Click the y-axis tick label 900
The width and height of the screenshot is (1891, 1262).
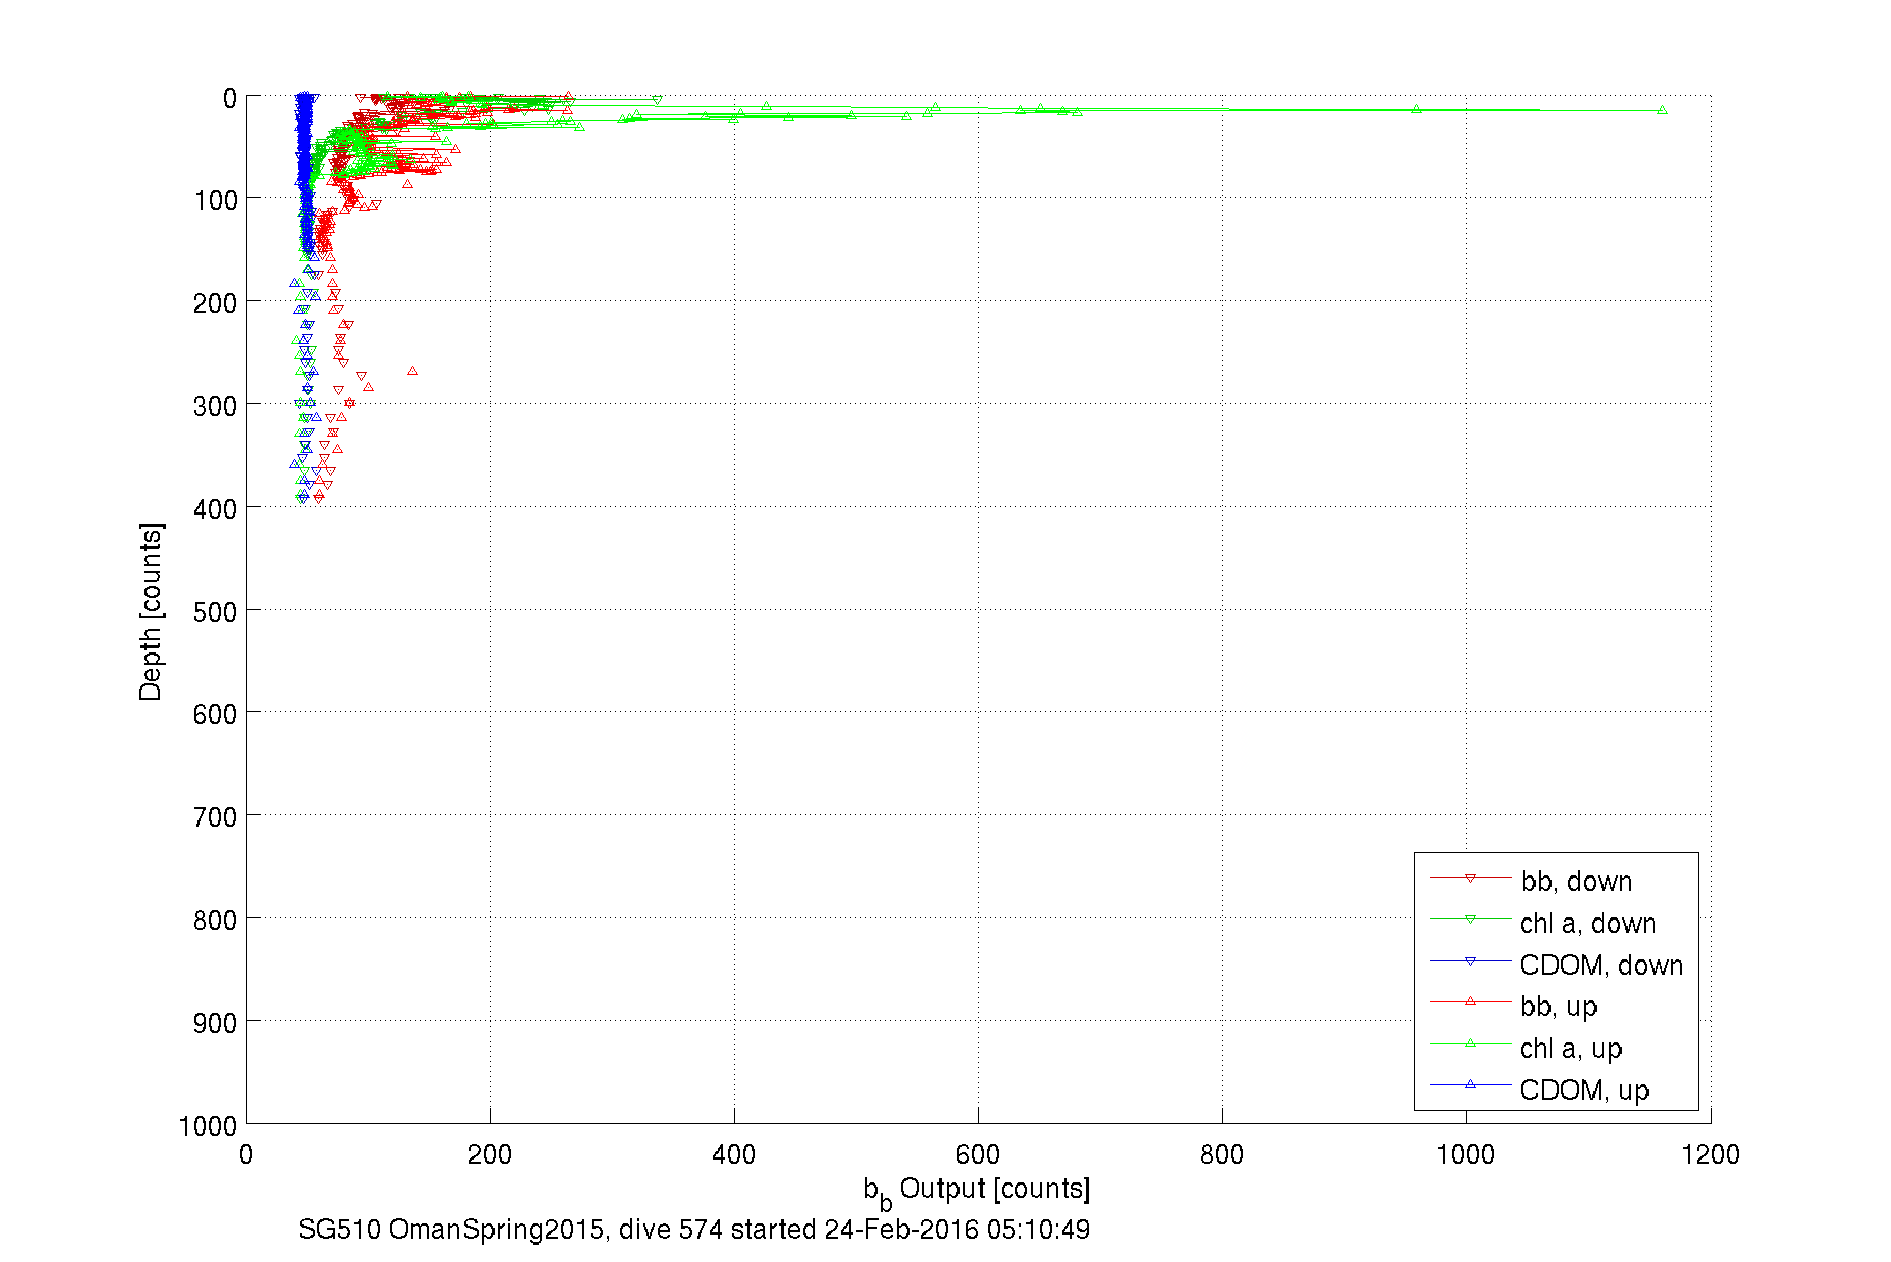215,1023
